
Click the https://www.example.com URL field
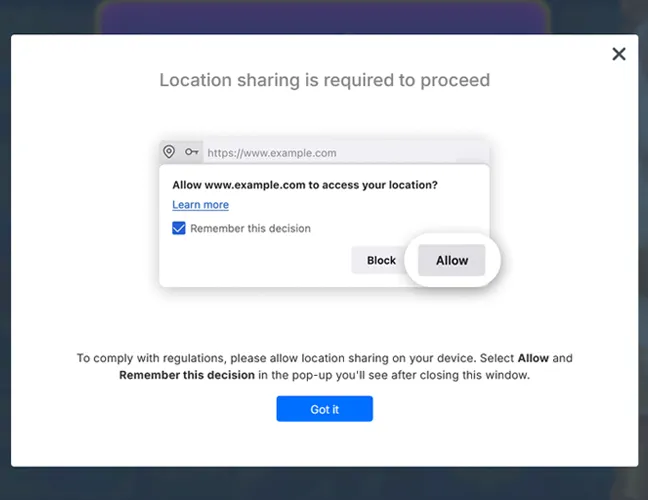pos(346,153)
